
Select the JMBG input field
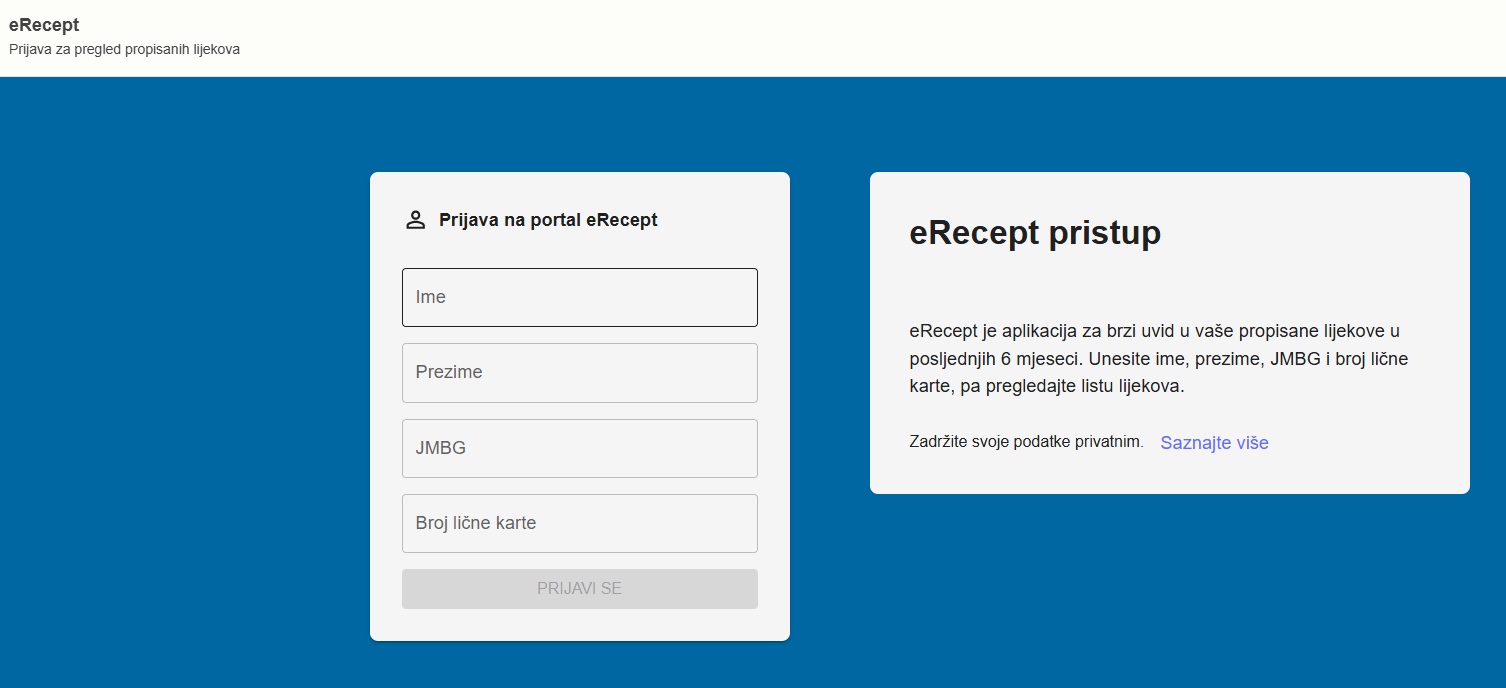click(x=579, y=448)
